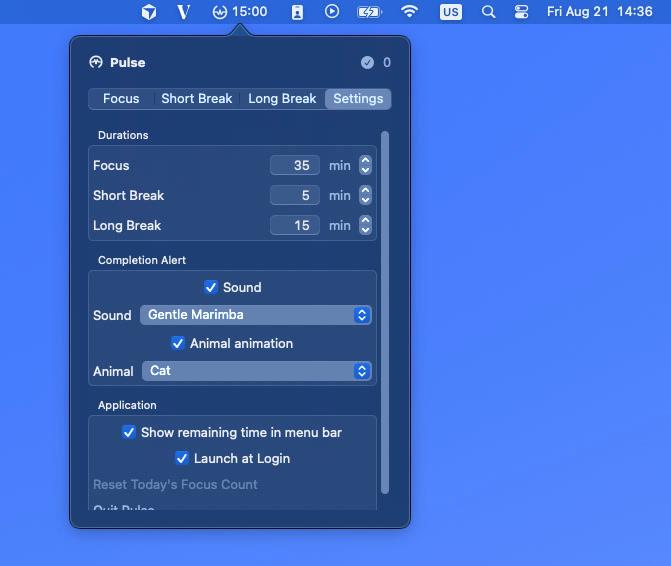Adjust the Focus minutes stepper

tap(365, 165)
